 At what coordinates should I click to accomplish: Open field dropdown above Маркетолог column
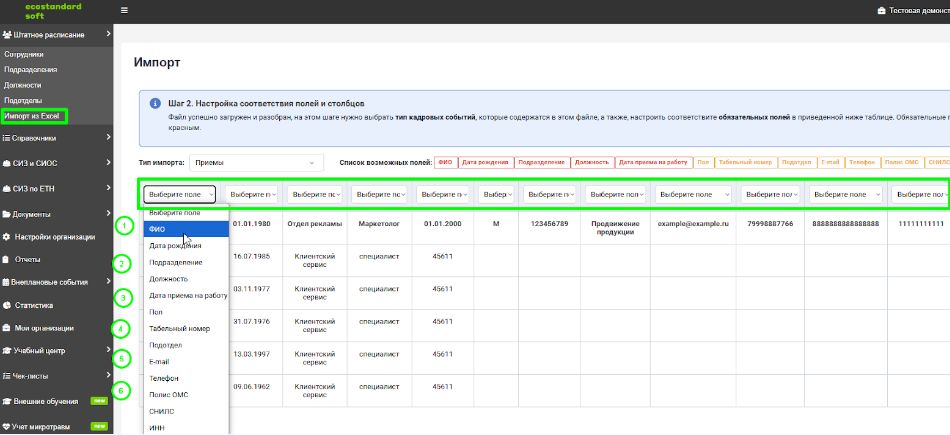379,194
